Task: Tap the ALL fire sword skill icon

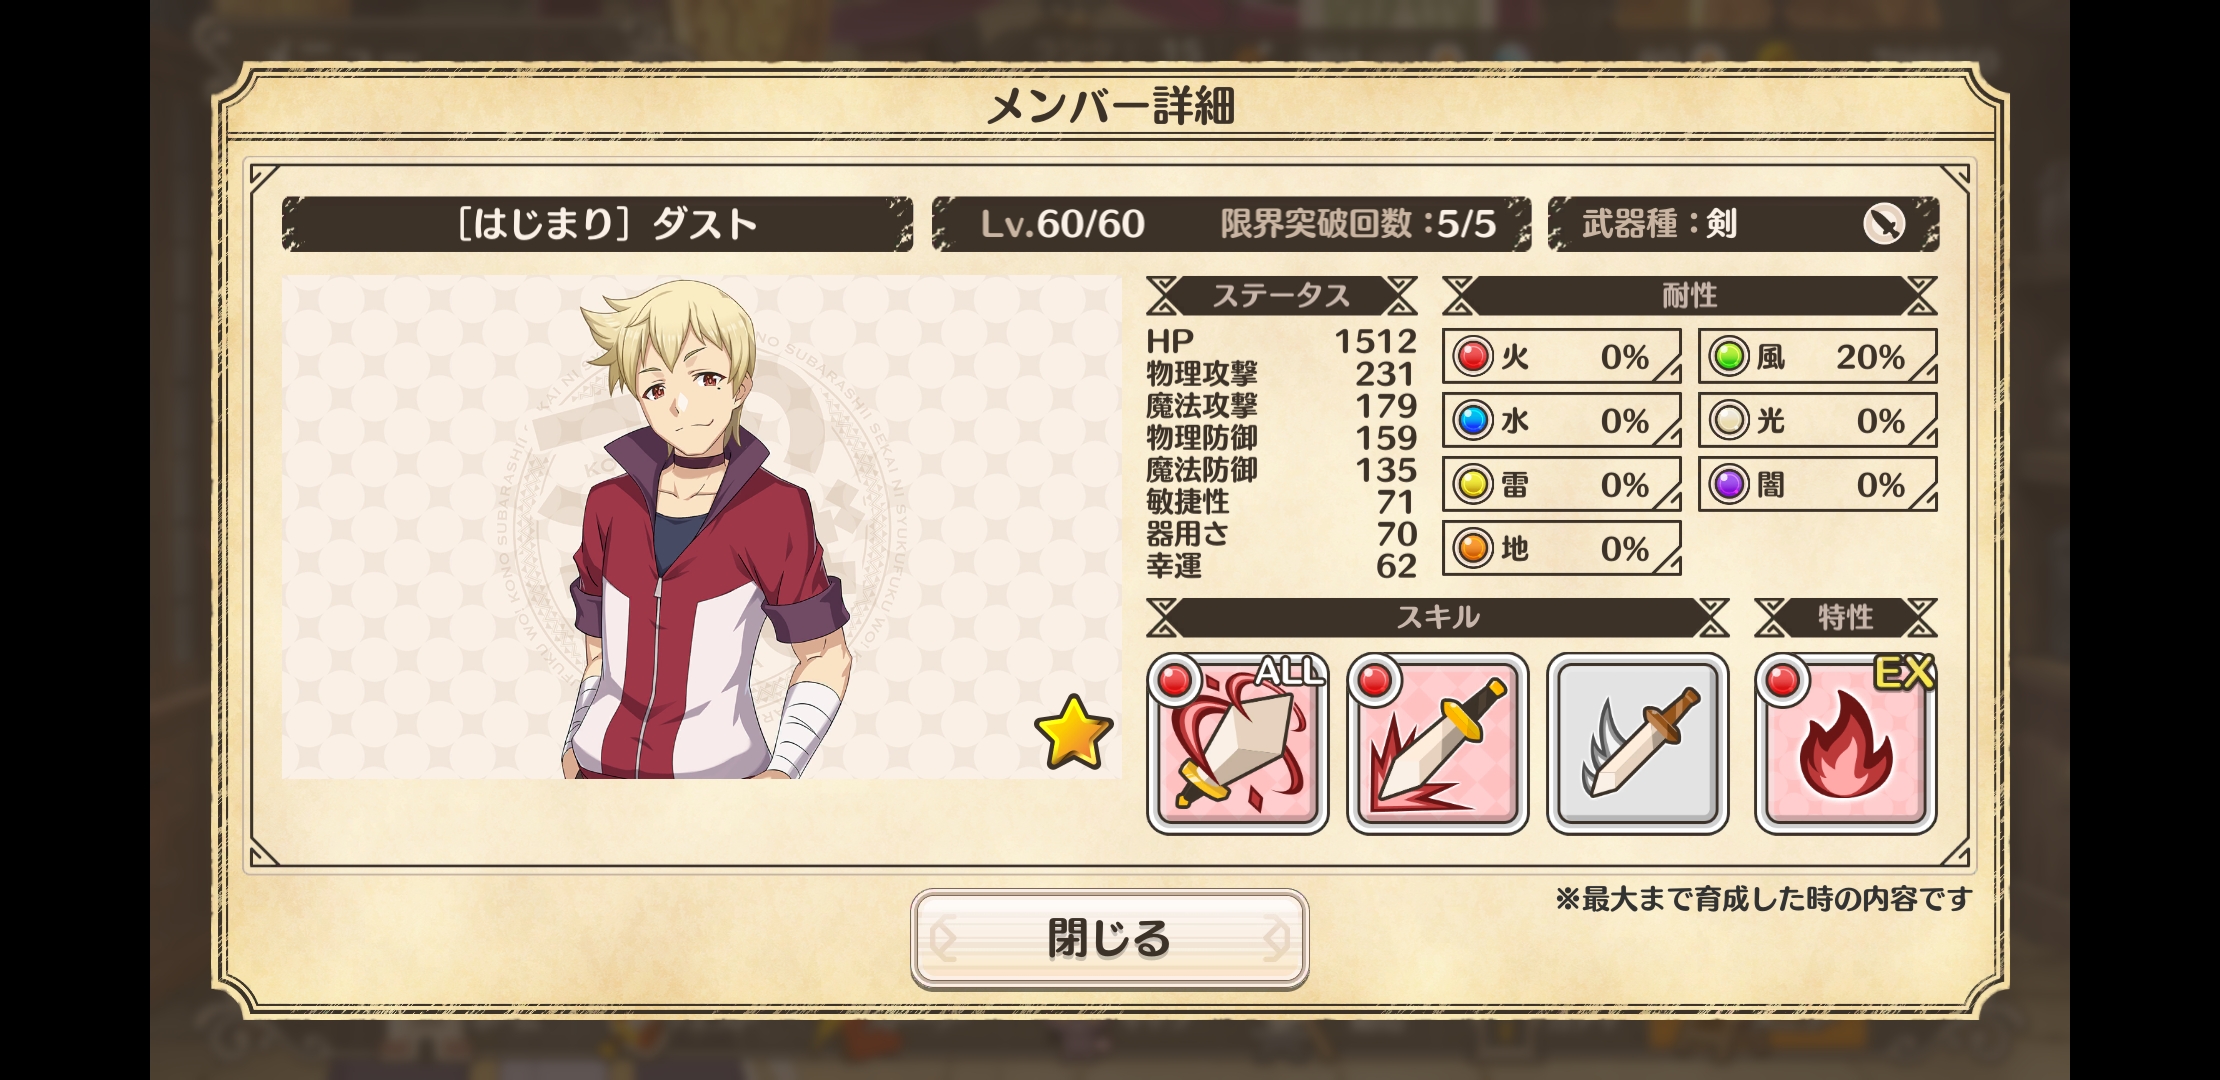Action: coord(1237,743)
